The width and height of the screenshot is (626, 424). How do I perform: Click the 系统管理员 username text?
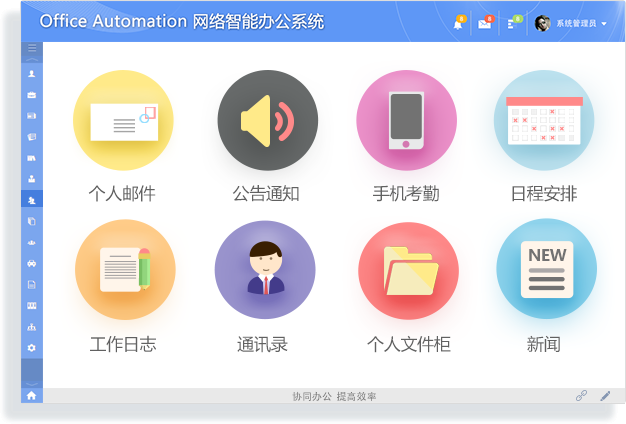[576, 24]
